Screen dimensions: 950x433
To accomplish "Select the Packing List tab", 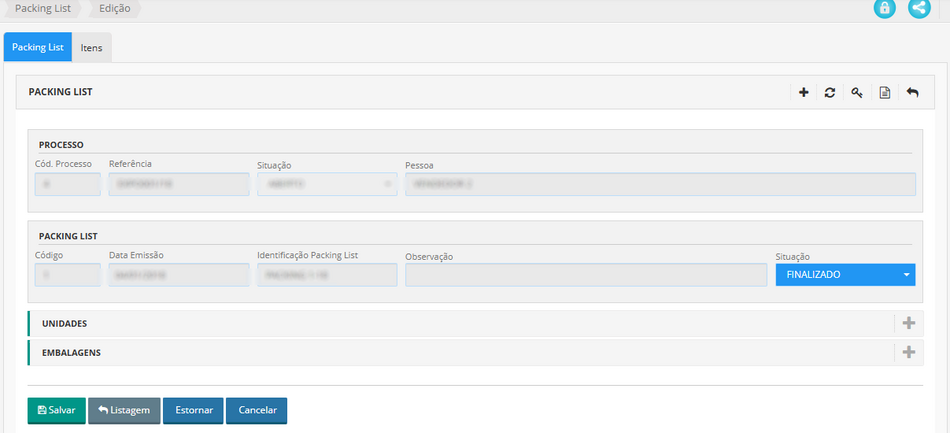I will [x=38, y=48].
